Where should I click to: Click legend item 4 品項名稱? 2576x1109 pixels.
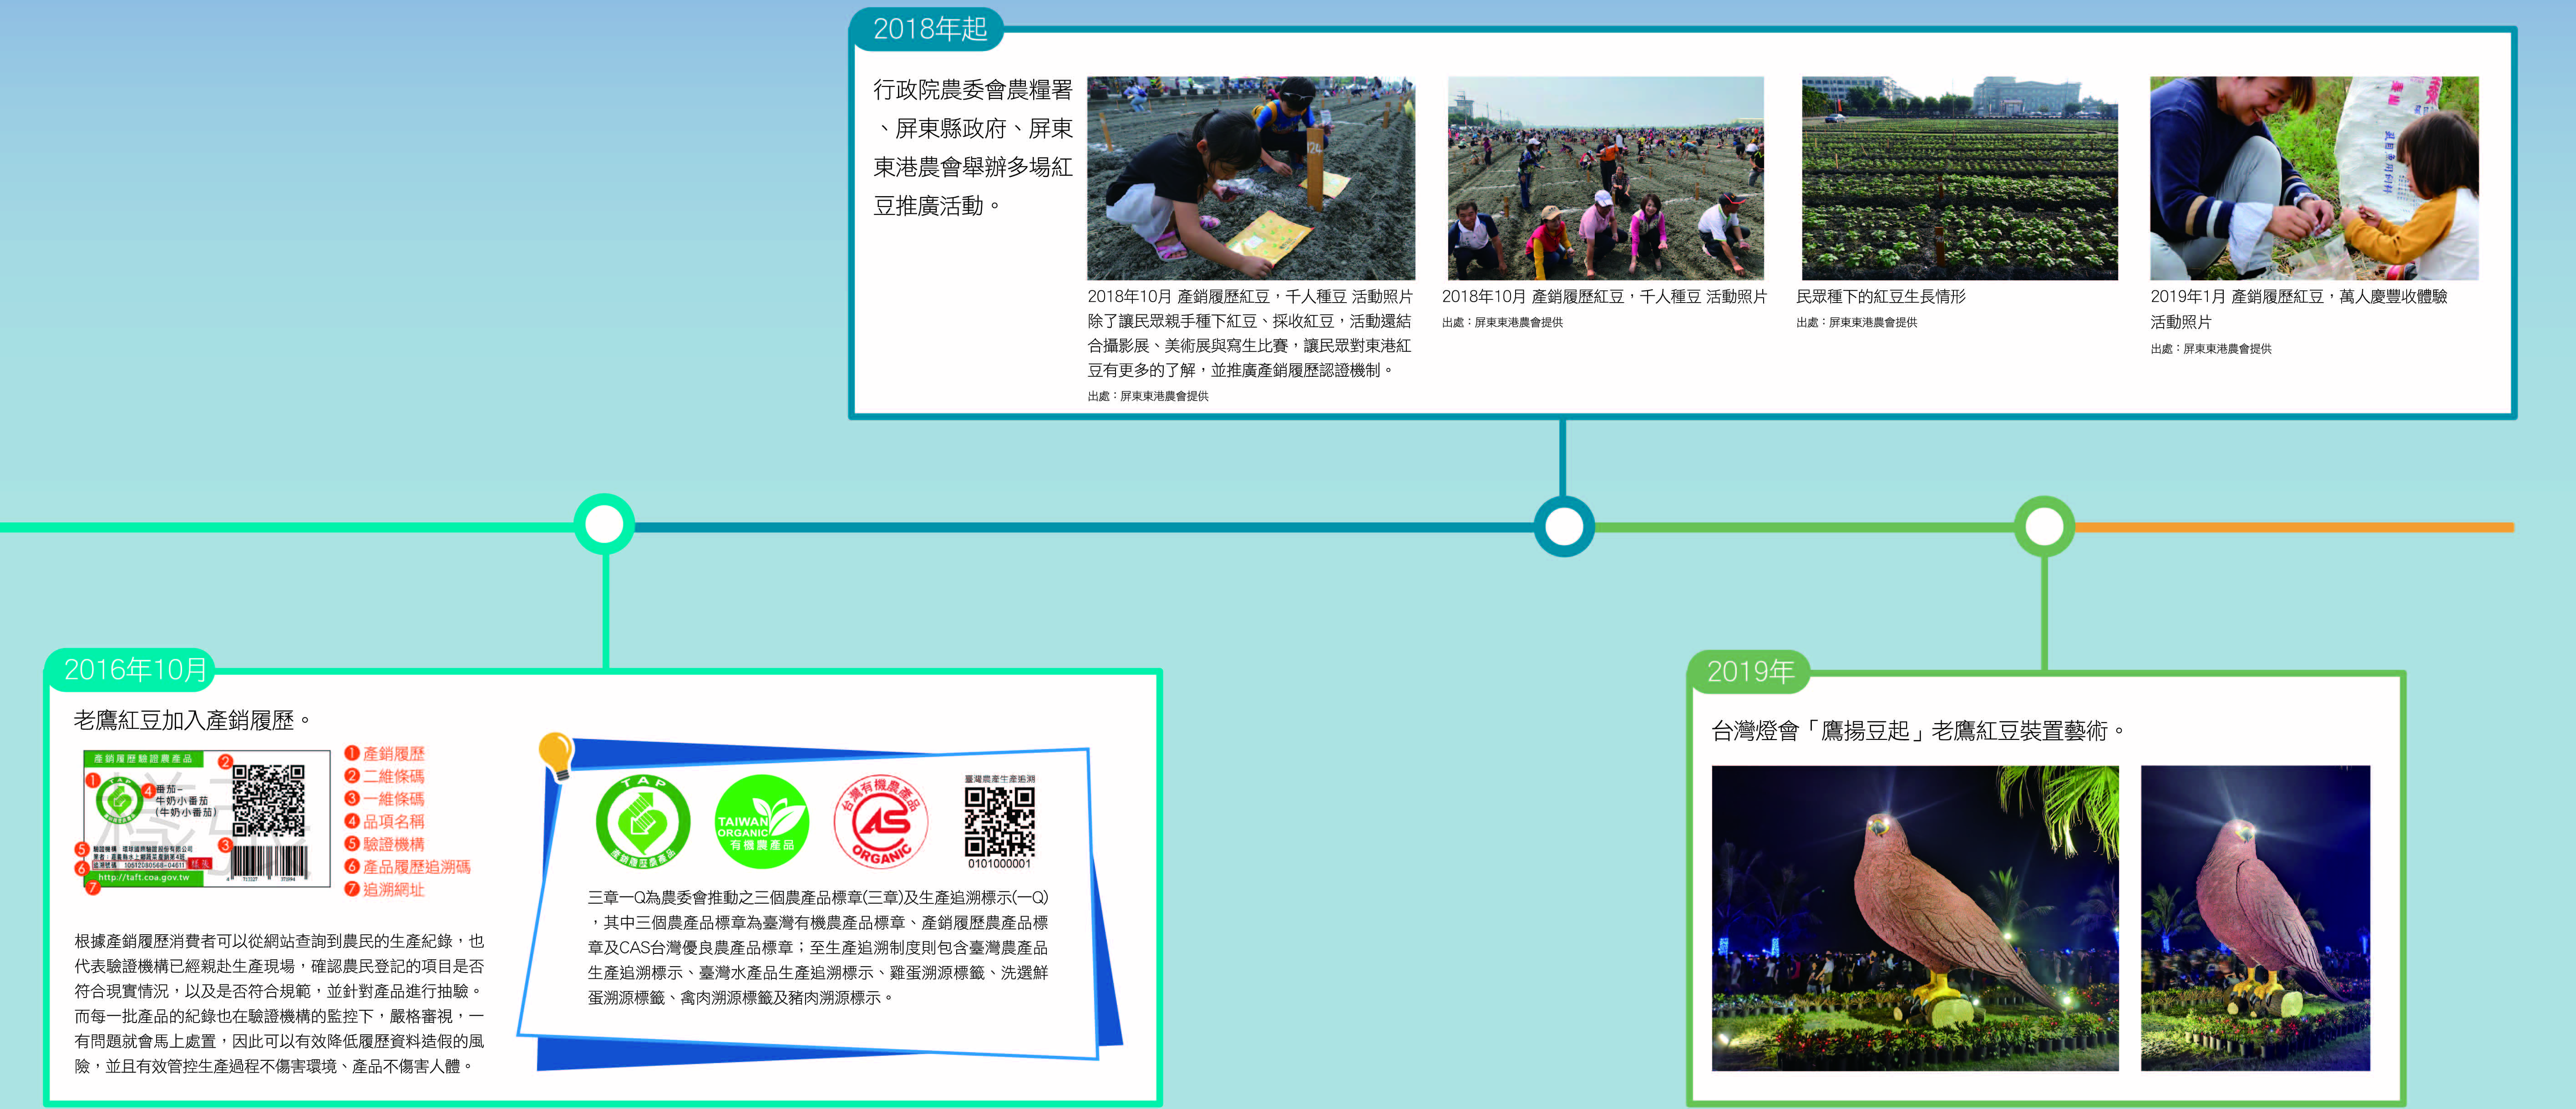(x=385, y=821)
